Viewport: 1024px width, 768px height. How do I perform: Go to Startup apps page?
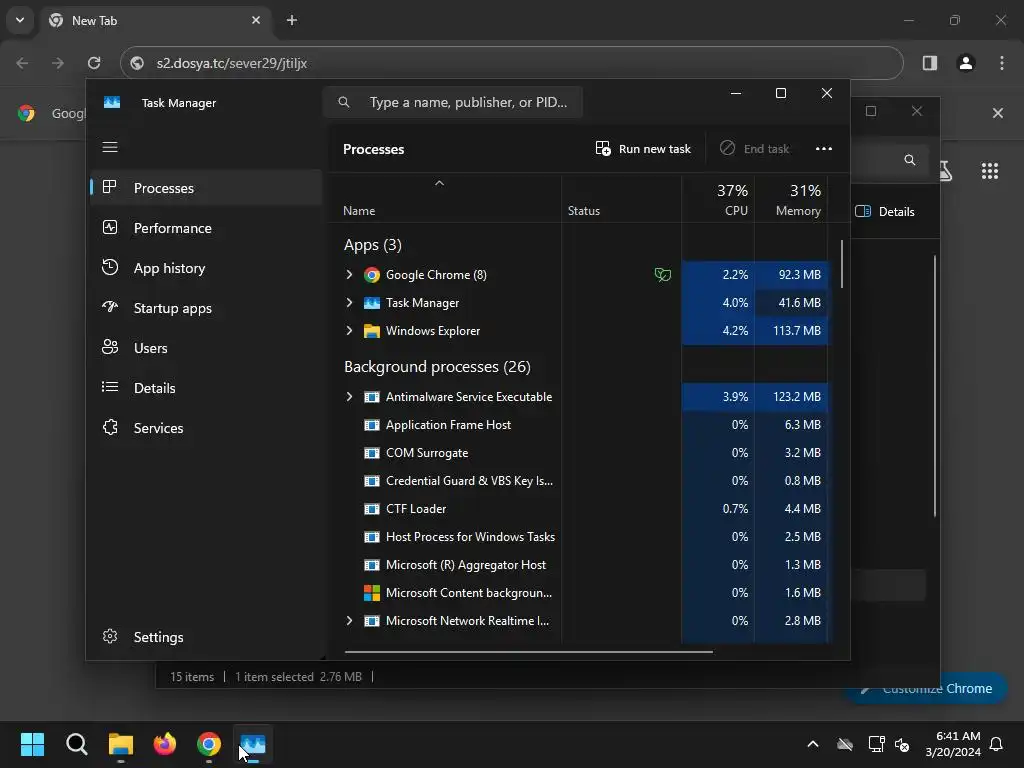click(x=206, y=308)
